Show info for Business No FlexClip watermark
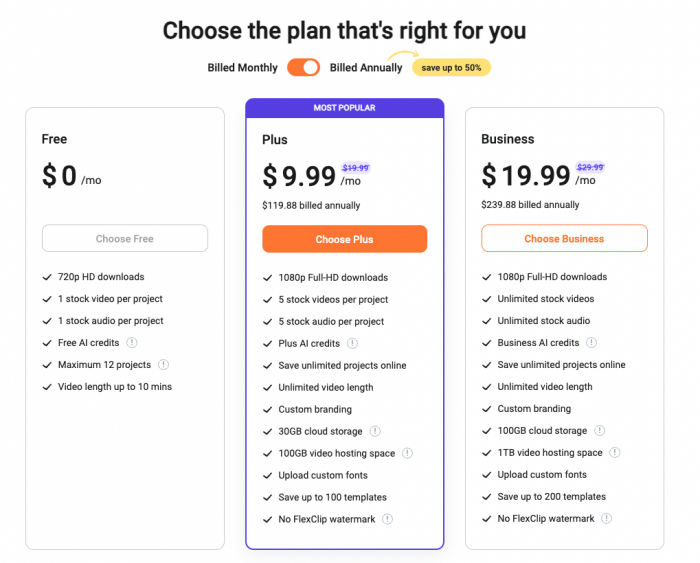The width and height of the screenshot is (700, 563). [606, 518]
